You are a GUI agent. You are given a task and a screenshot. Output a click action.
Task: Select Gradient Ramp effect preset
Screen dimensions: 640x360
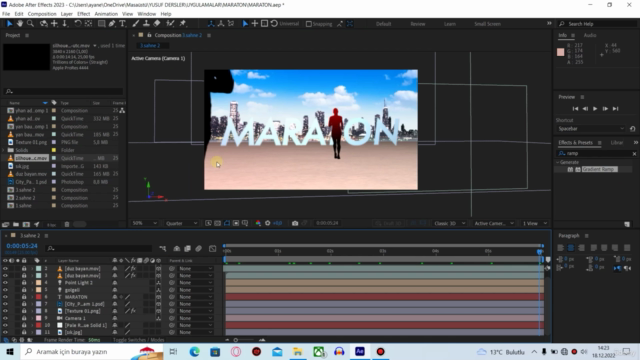click(599, 169)
